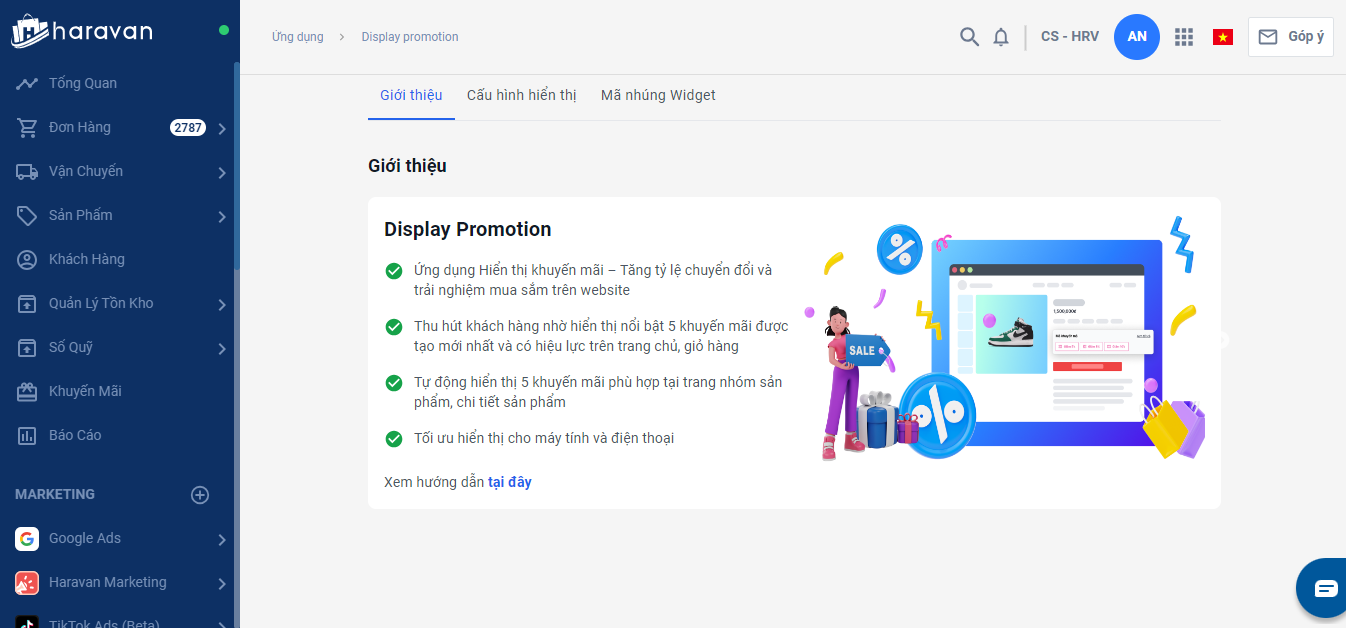Switch to Mã nhúng Widget tab
This screenshot has width=1346, height=628.
(x=658, y=96)
